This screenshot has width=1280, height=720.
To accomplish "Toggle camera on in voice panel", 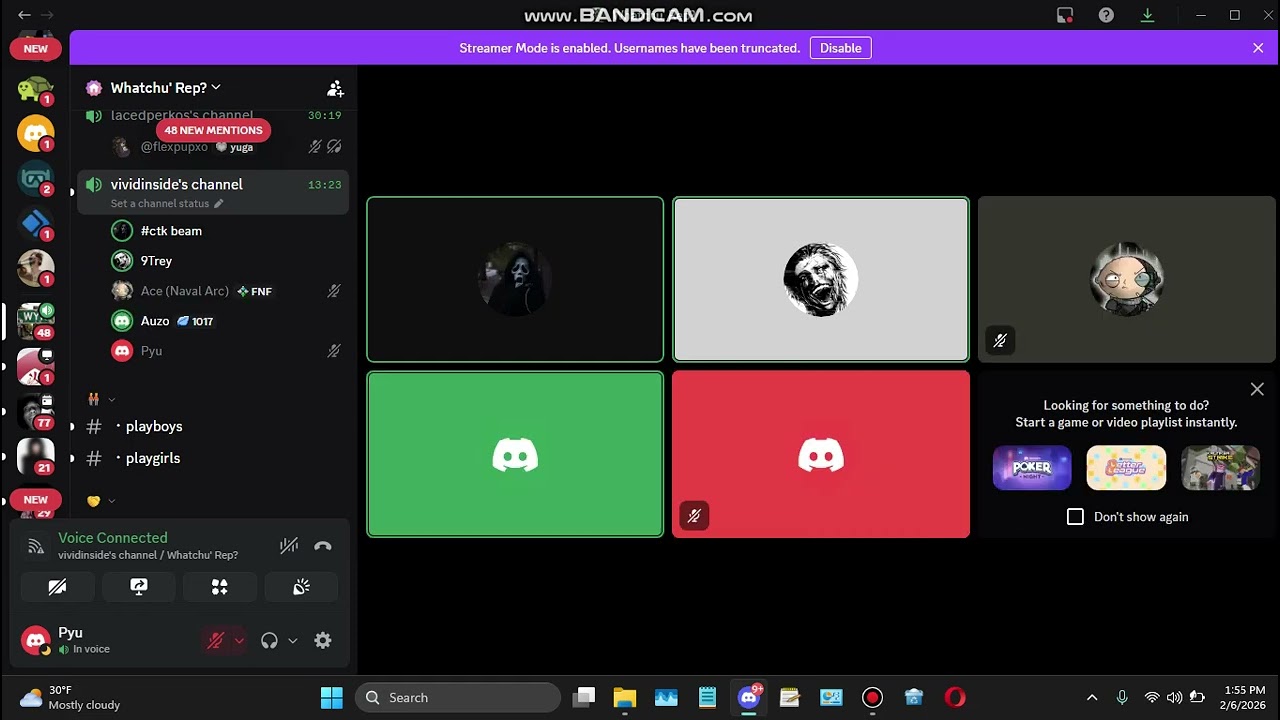I will tap(58, 587).
